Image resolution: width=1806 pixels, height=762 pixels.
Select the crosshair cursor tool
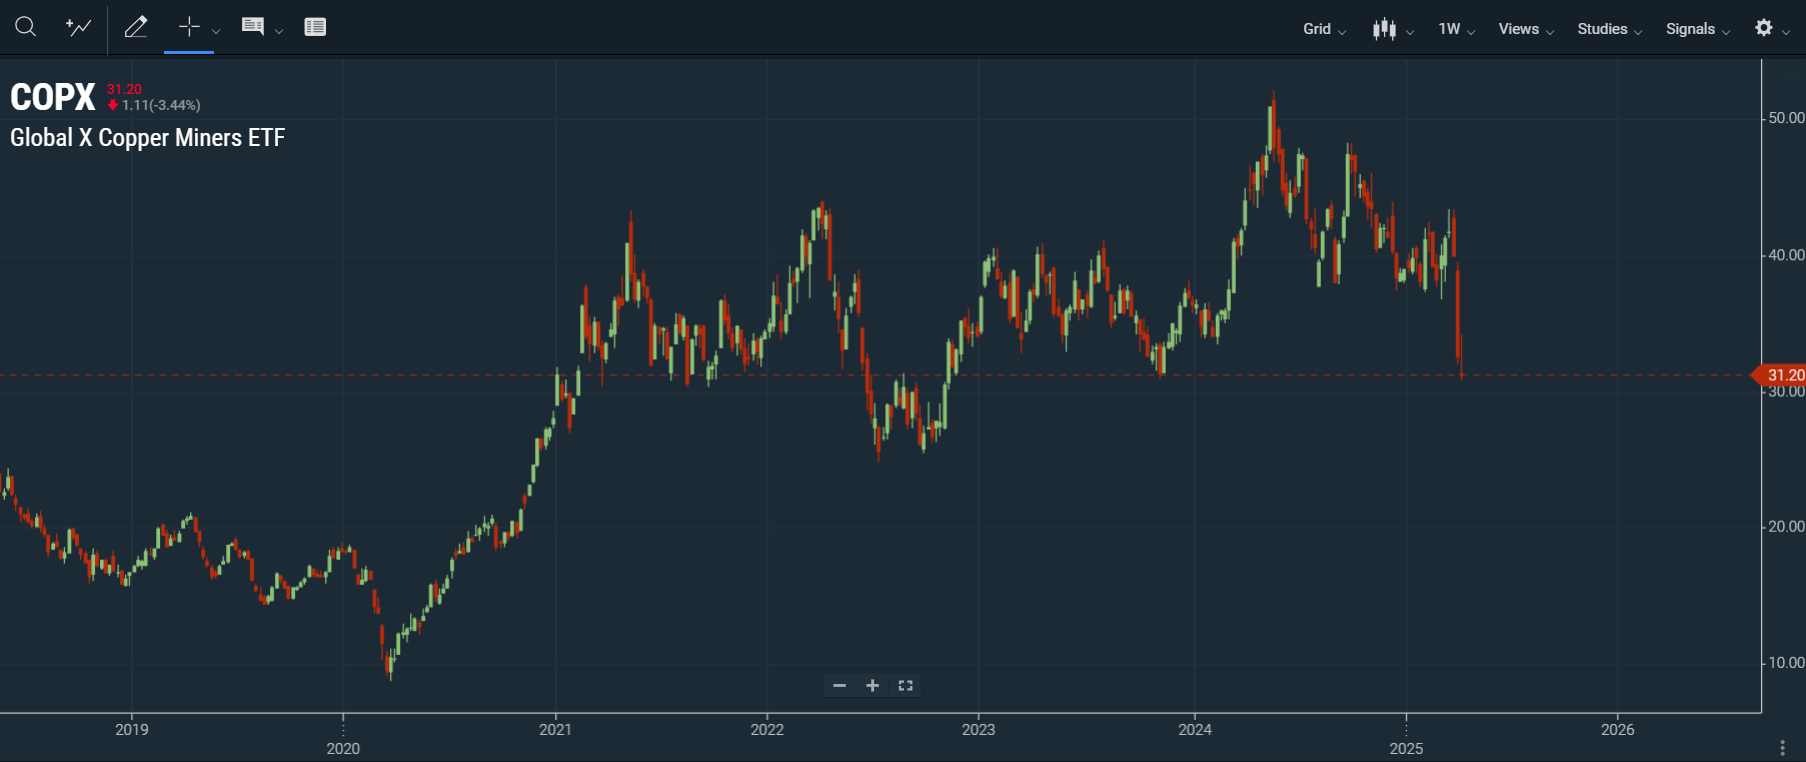click(x=188, y=27)
